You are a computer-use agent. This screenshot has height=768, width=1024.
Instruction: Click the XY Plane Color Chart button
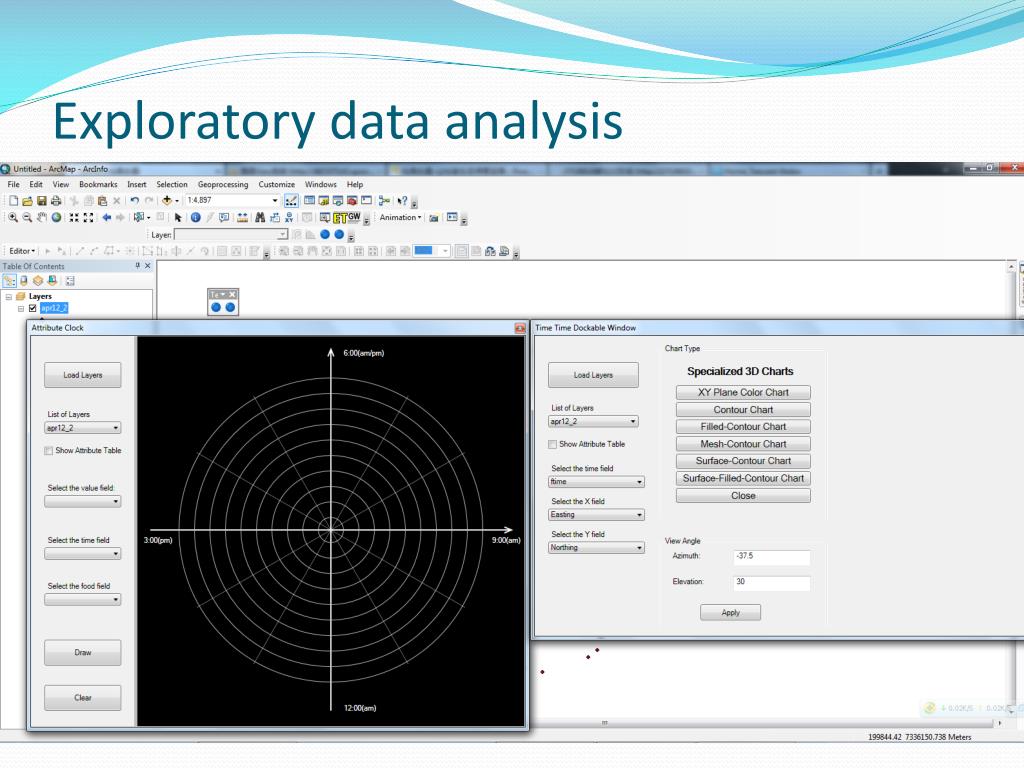click(x=743, y=392)
